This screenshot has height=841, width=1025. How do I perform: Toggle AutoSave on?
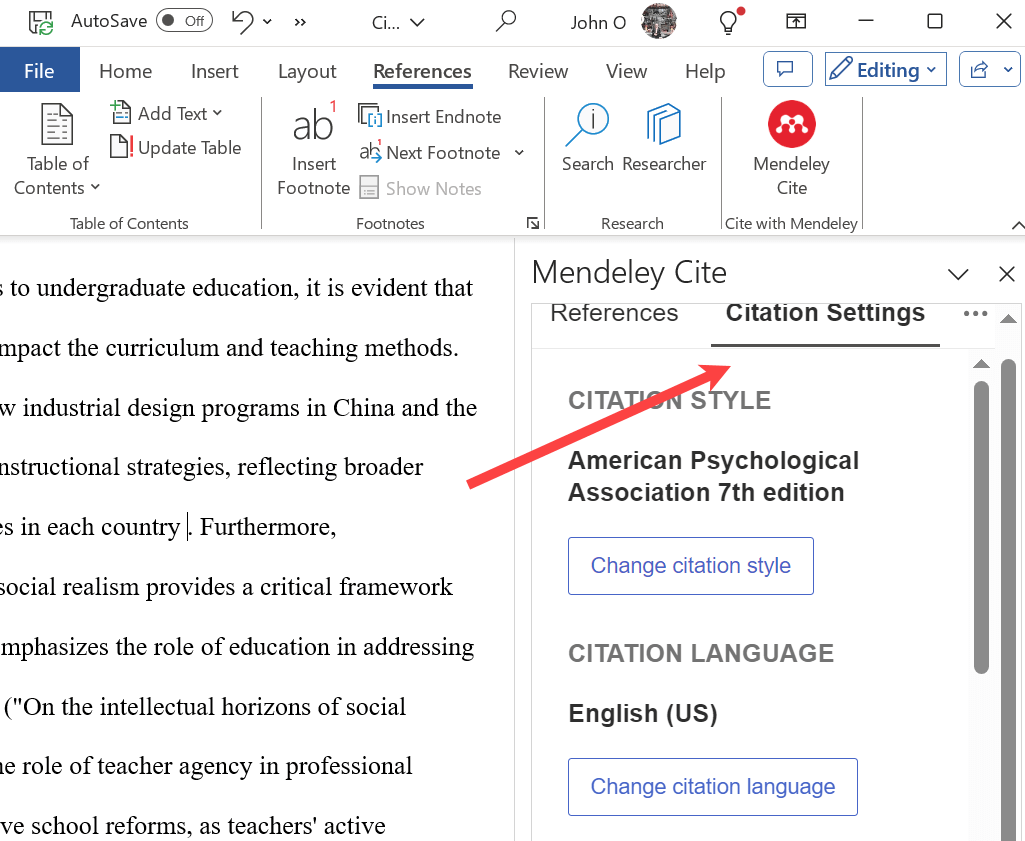[184, 20]
